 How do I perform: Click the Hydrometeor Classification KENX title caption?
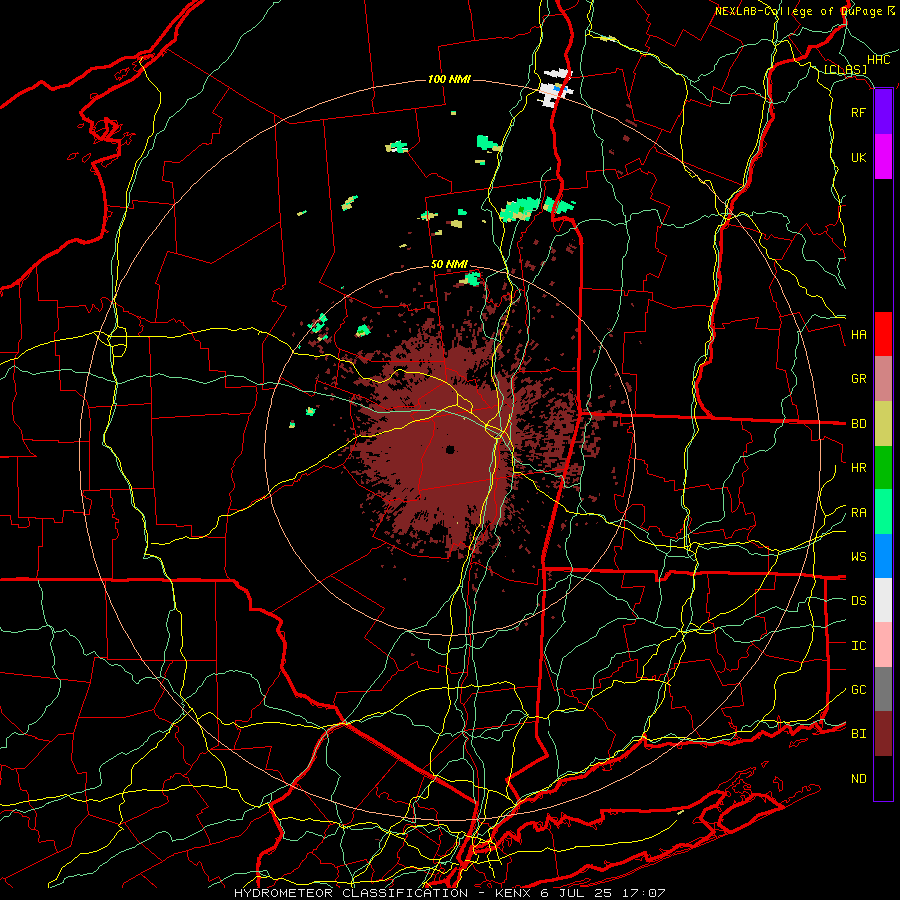click(450, 893)
